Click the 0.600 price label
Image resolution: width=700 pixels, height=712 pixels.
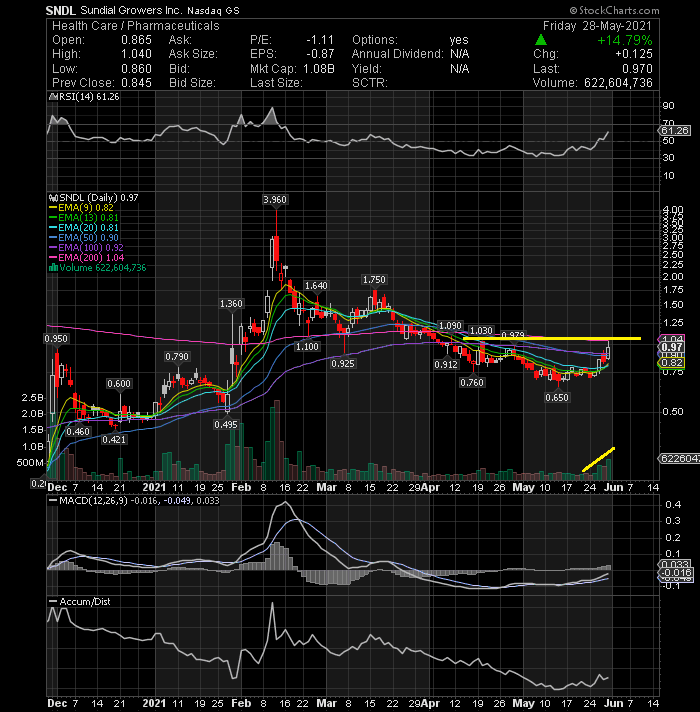[119, 384]
